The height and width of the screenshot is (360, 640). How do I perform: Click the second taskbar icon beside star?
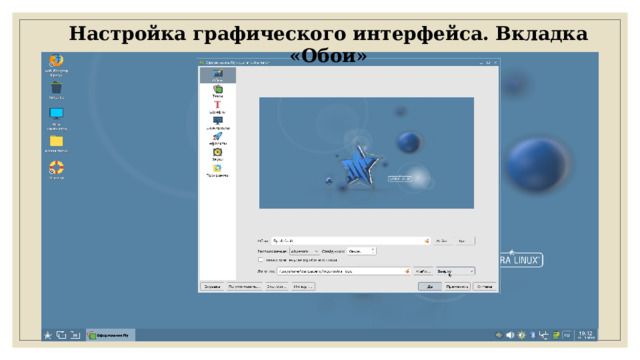click(61, 335)
